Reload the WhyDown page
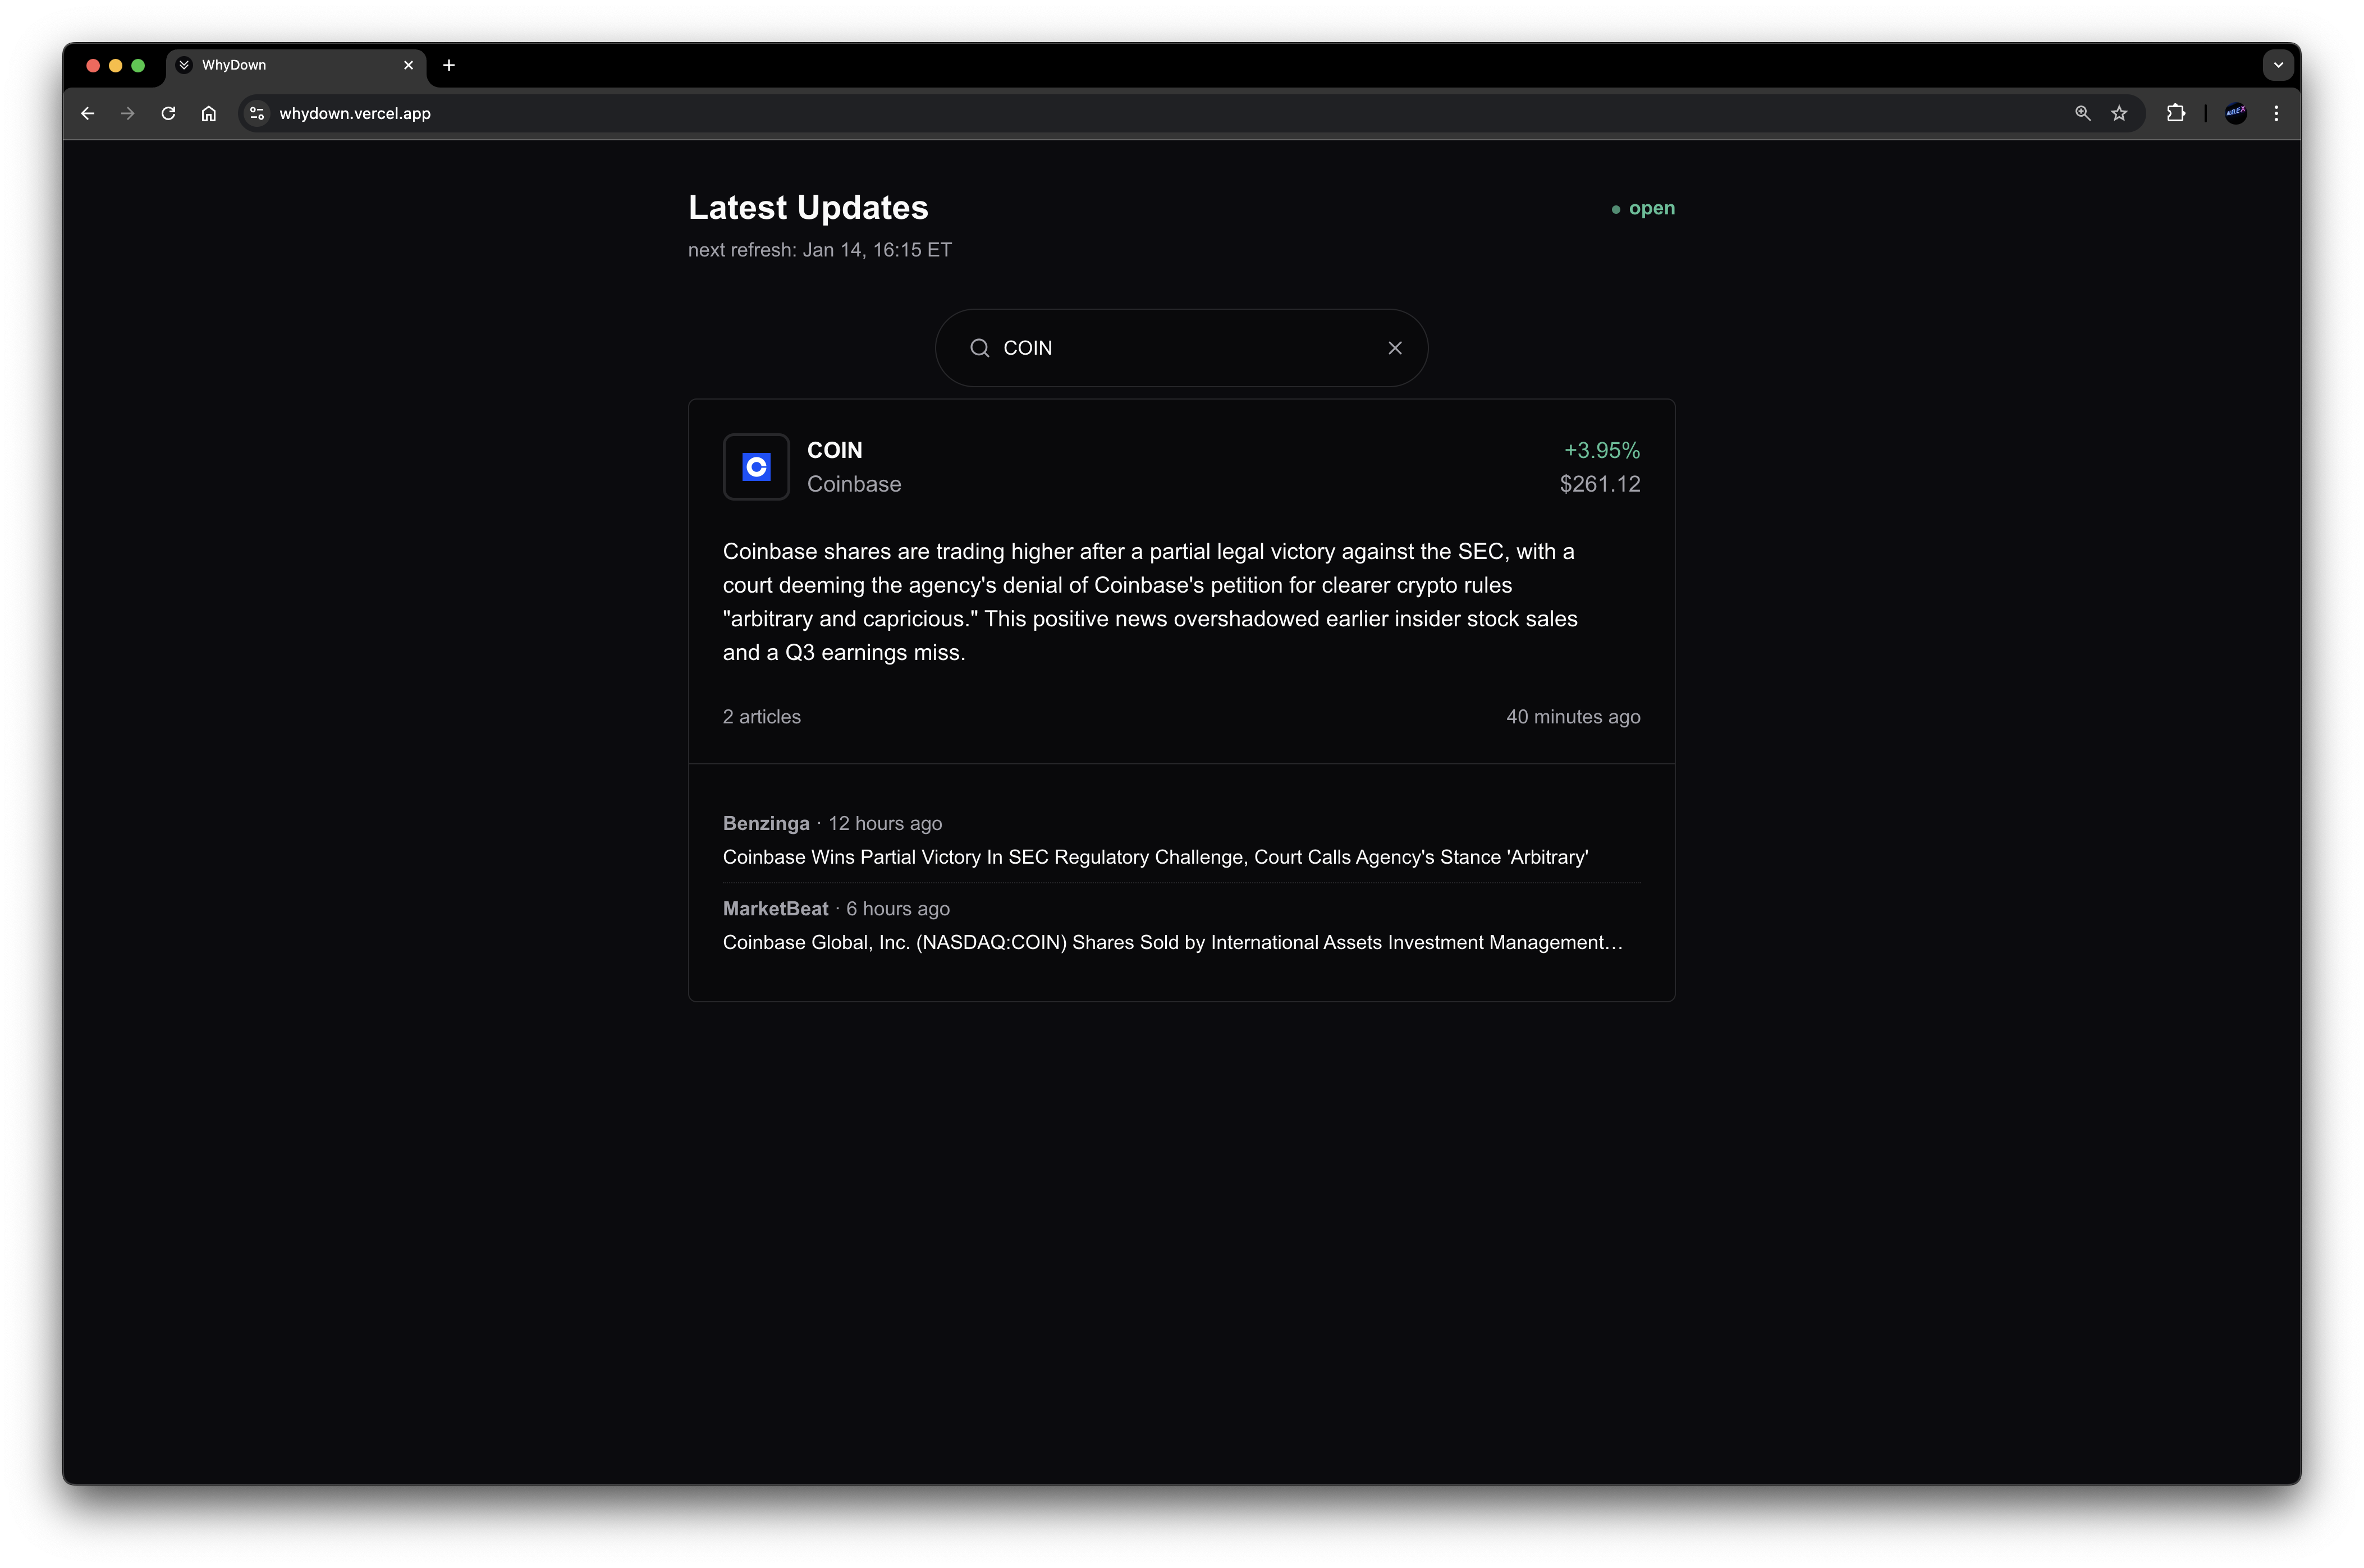Screen dimensions: 2364x1568 (168, 114)
